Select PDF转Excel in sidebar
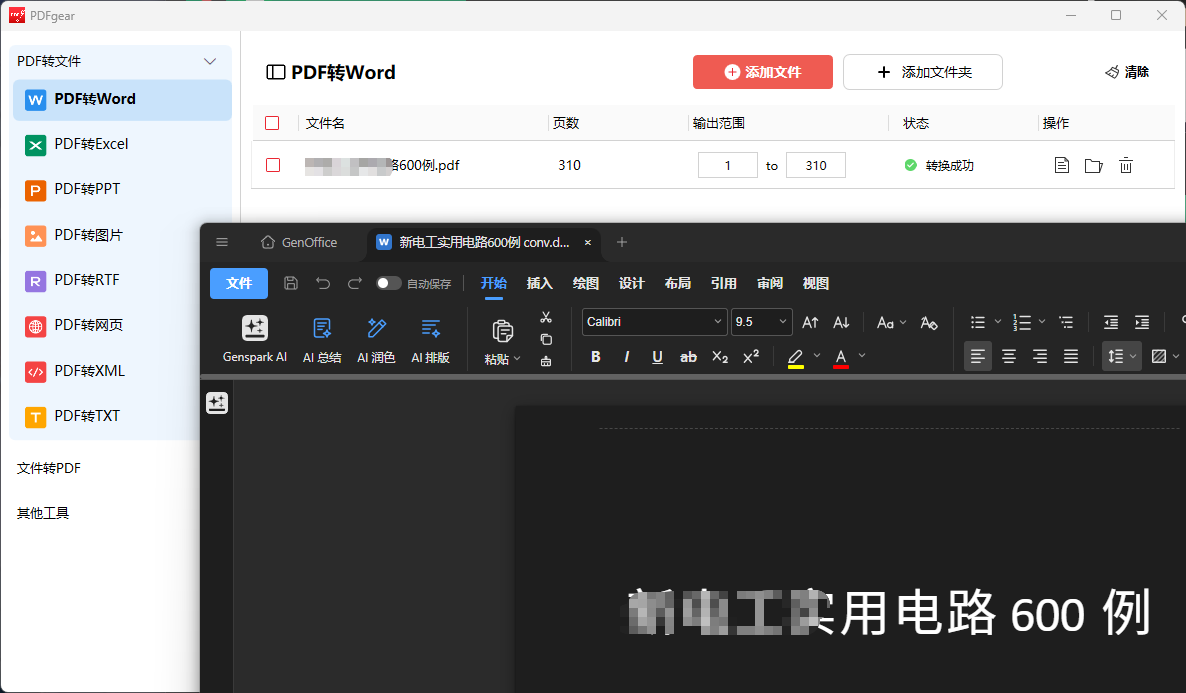The width and height of the screenshot is (1186, 693). tap(123, 144)
